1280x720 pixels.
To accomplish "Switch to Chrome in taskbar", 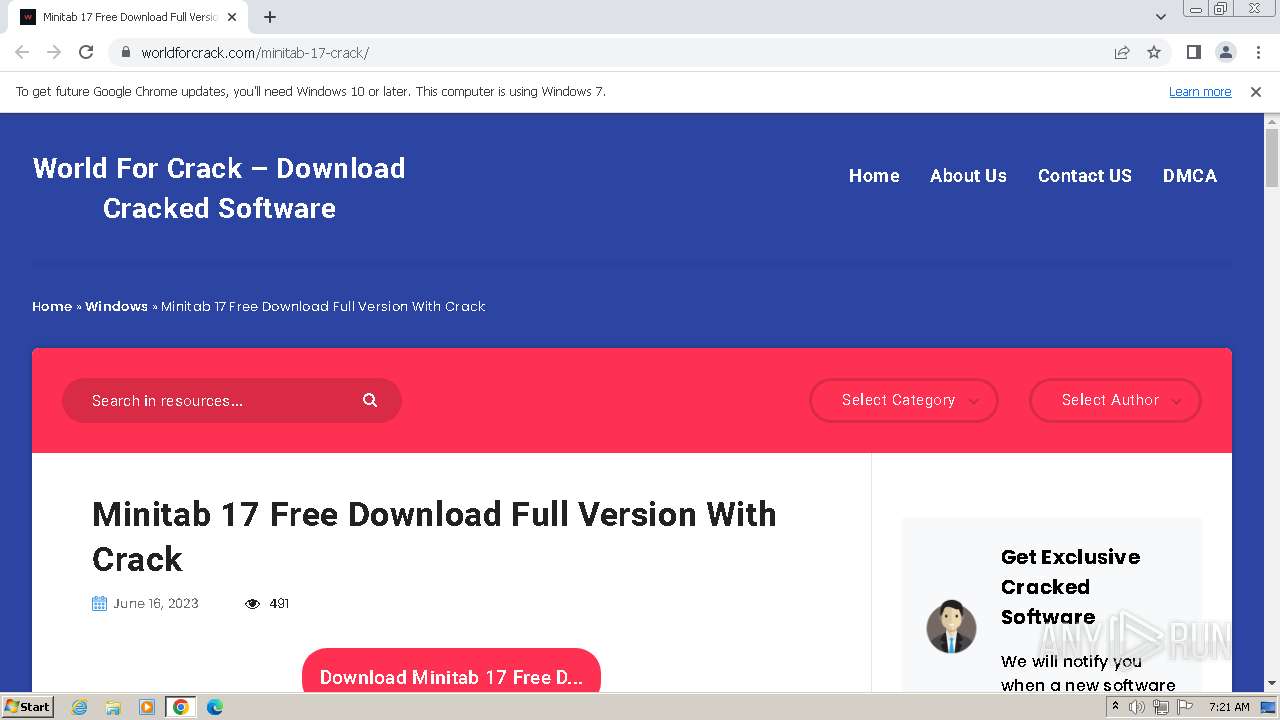I will click(180, 707).
